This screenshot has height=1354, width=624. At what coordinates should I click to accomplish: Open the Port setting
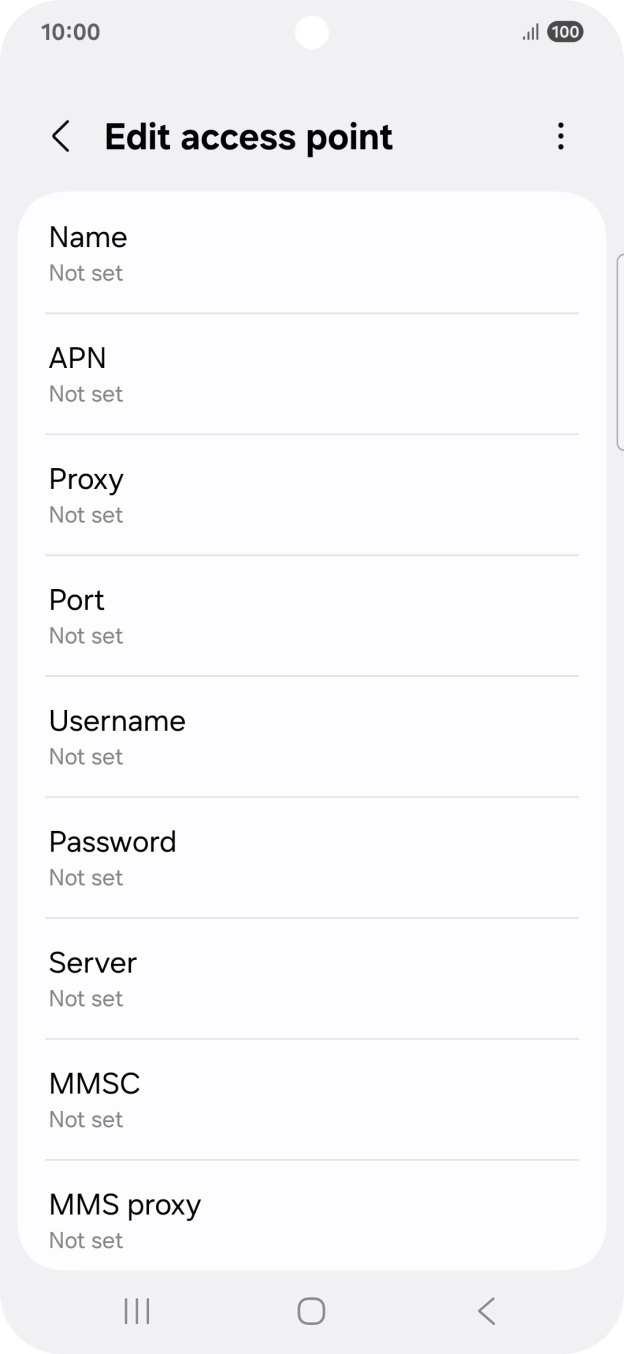[x=311, y=616]
